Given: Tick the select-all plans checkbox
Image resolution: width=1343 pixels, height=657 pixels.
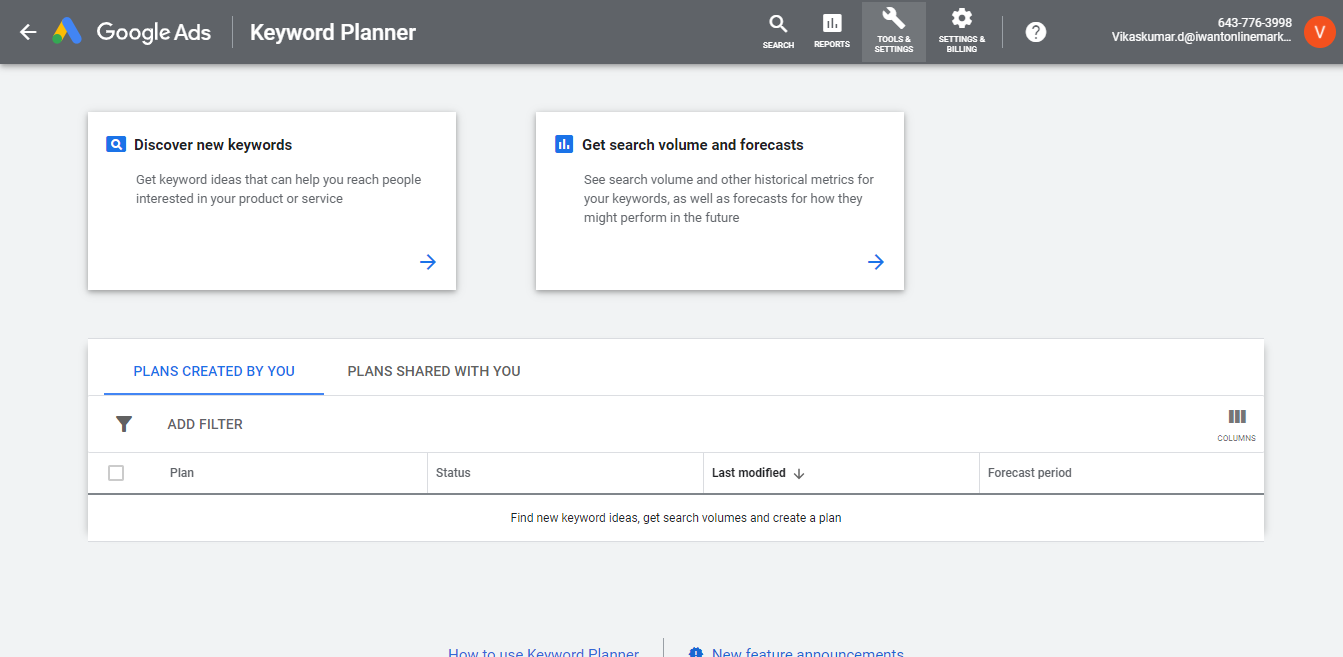Looking at the screenshot, I should (x=116, y=473).
